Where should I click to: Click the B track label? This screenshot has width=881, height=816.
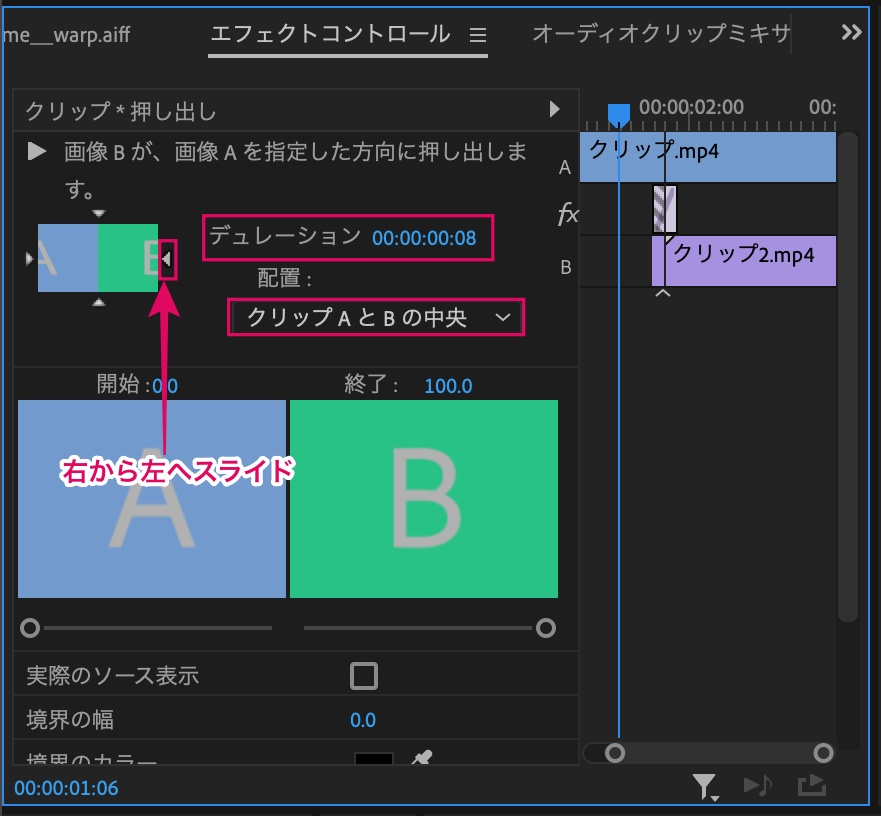[566, 268]
